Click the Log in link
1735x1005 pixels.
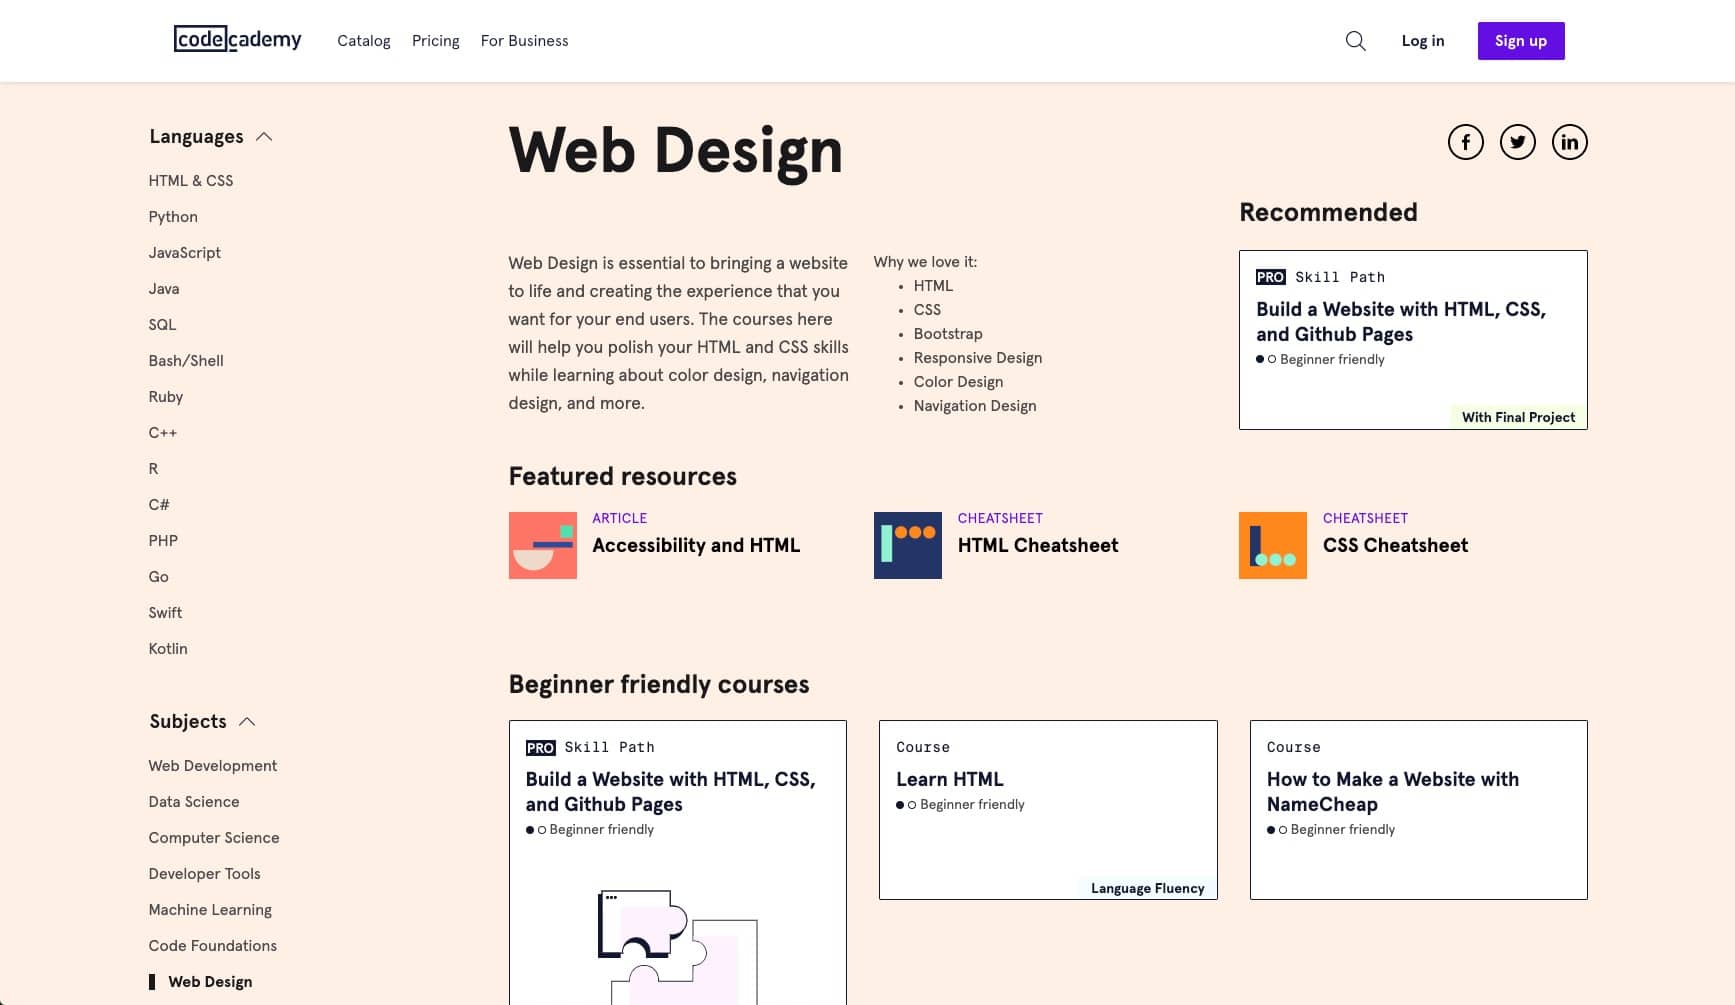click(x=1422, y=41)
